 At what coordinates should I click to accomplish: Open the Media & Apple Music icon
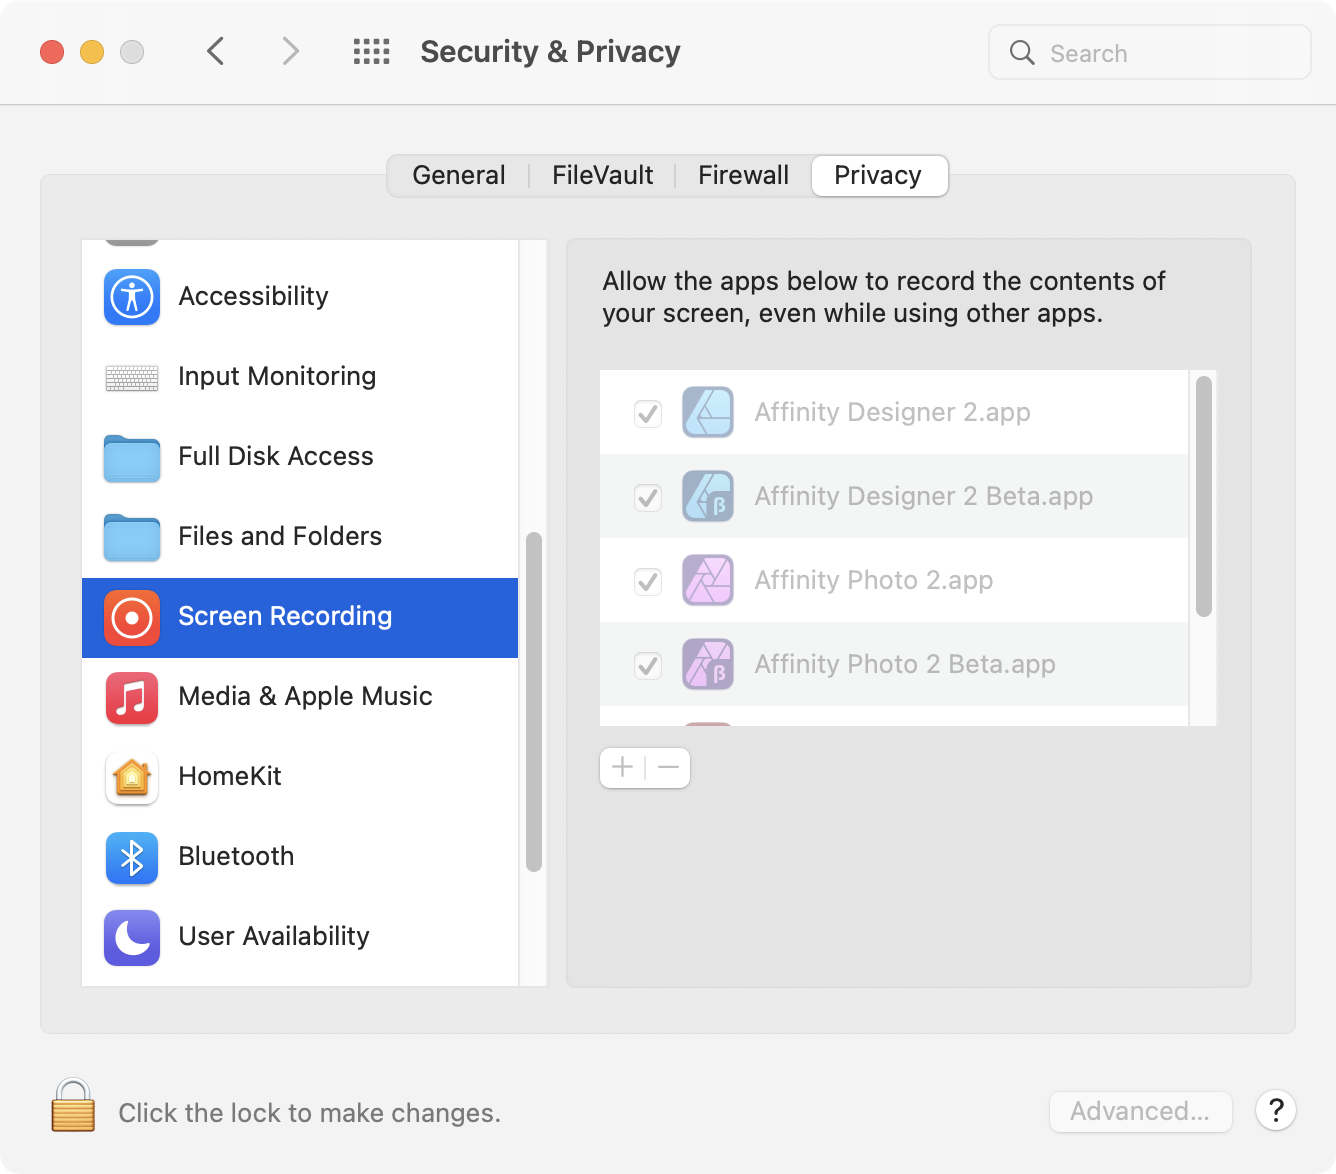click(x=132, y=697)
